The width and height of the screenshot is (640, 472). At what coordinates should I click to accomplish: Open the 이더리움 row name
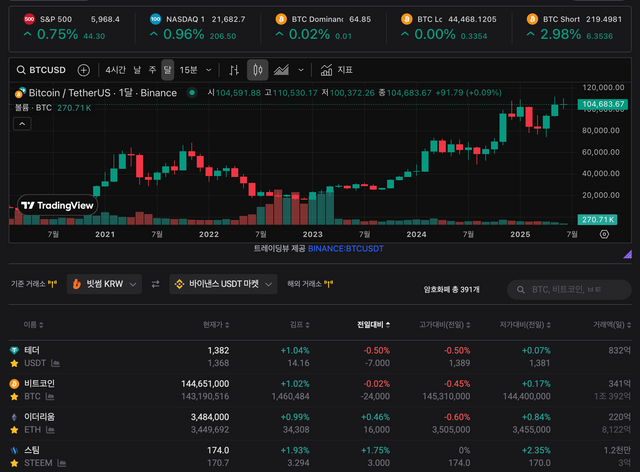click(x=39, y=417)
